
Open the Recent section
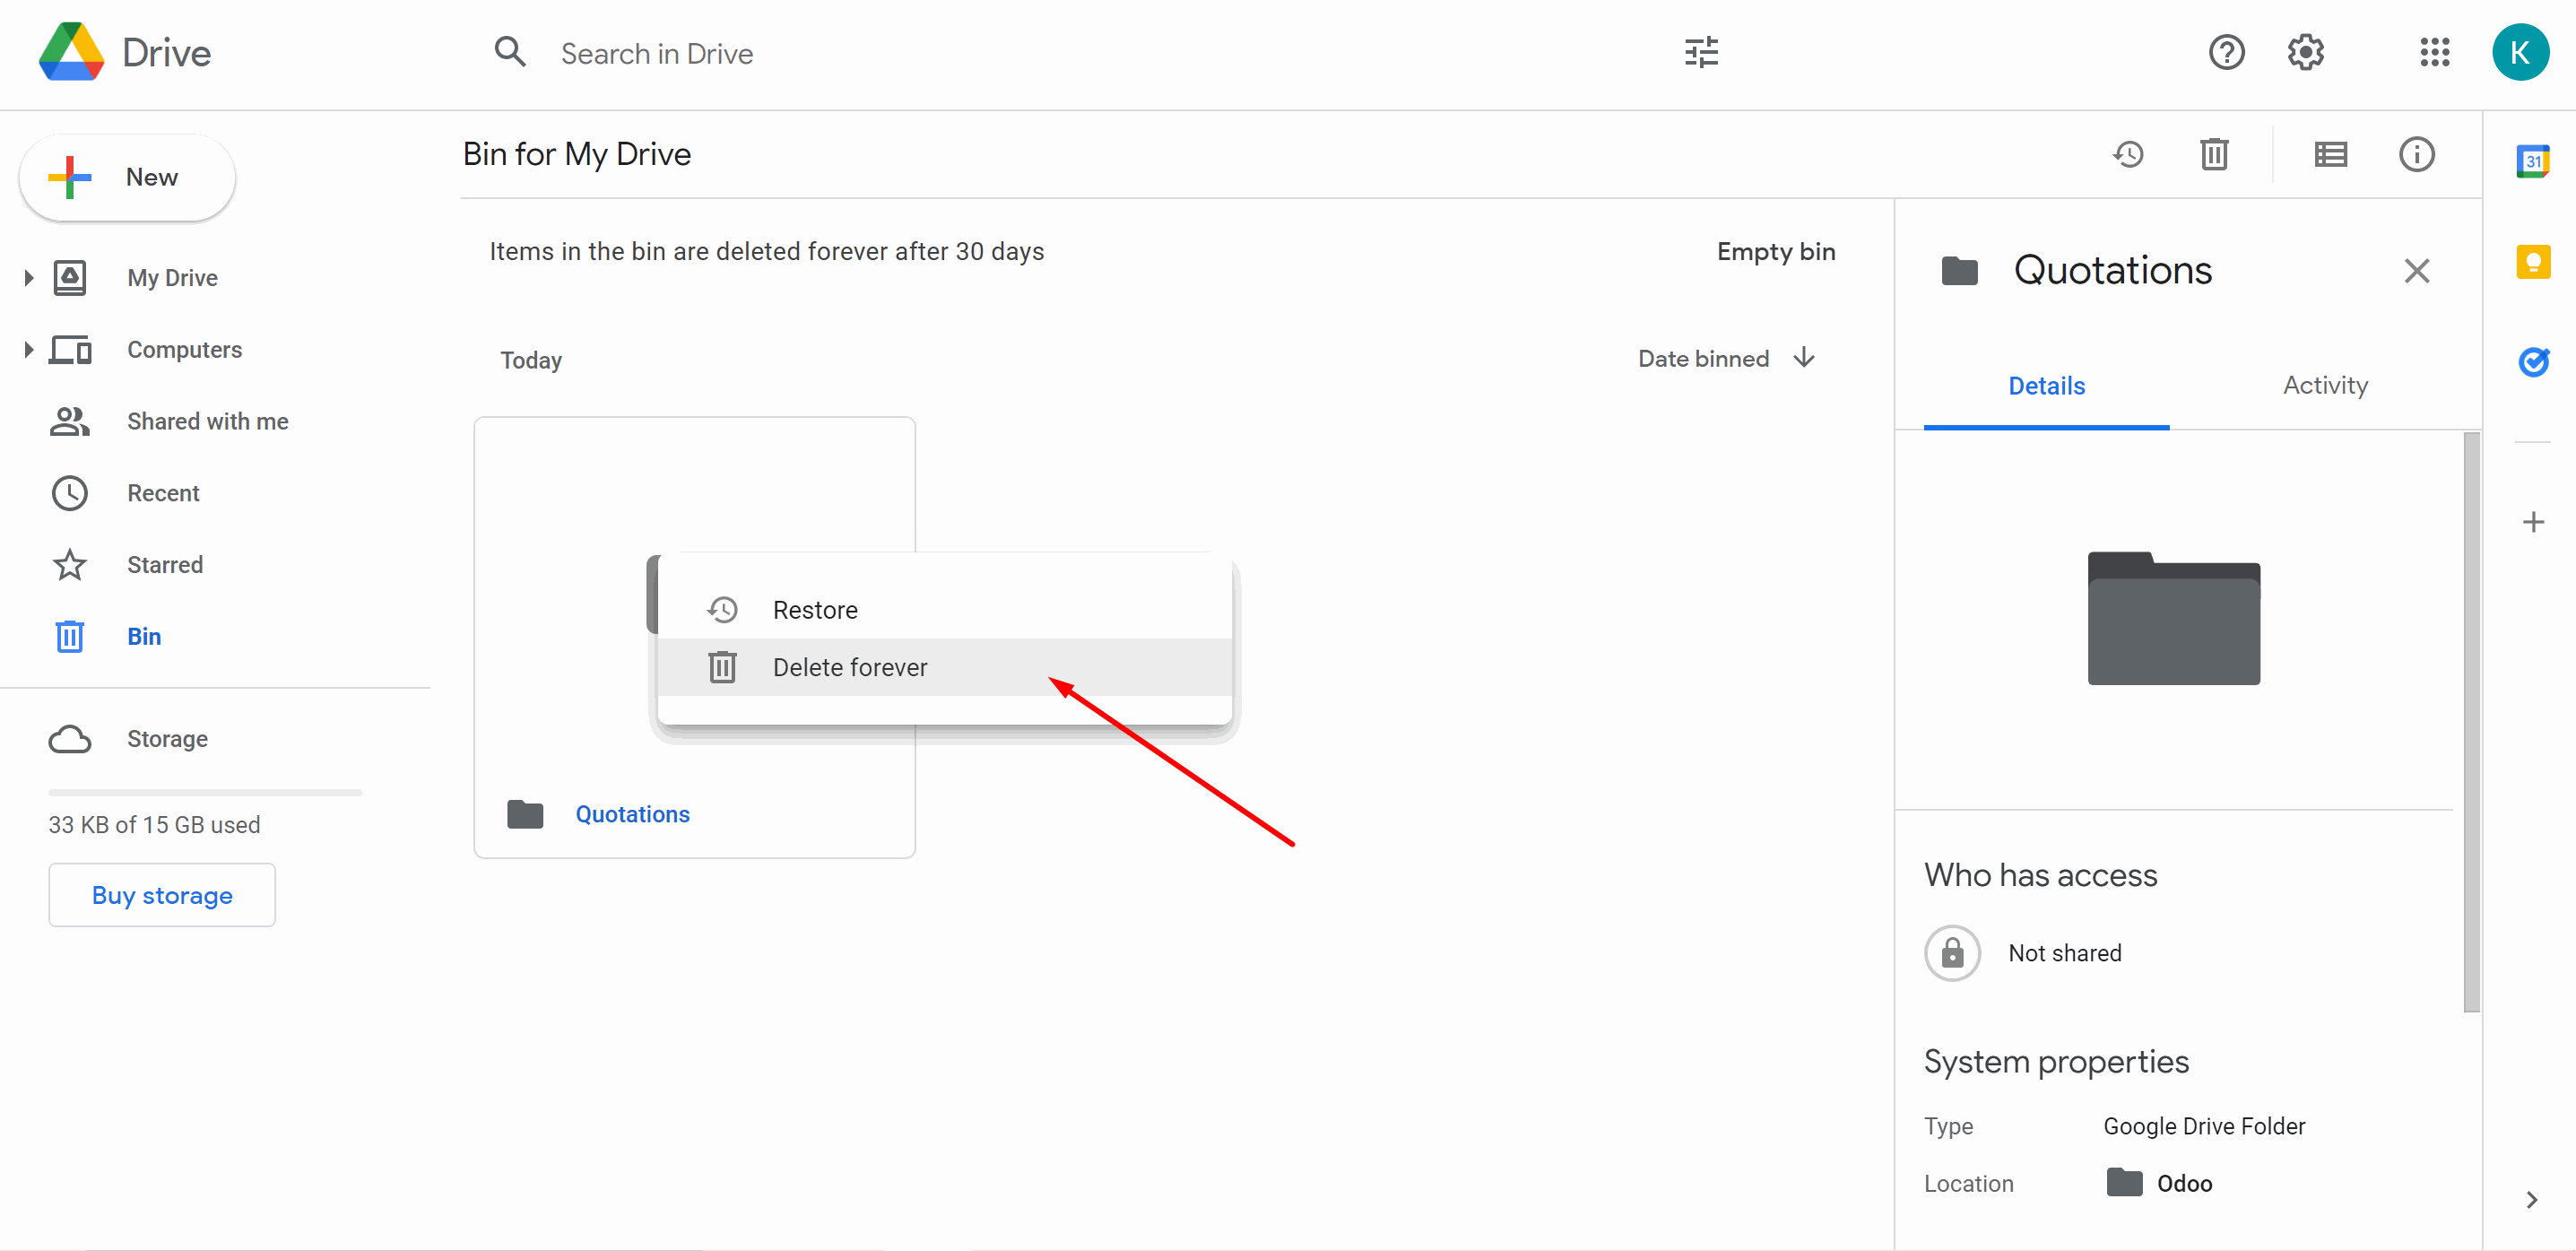tap(163, 493)
